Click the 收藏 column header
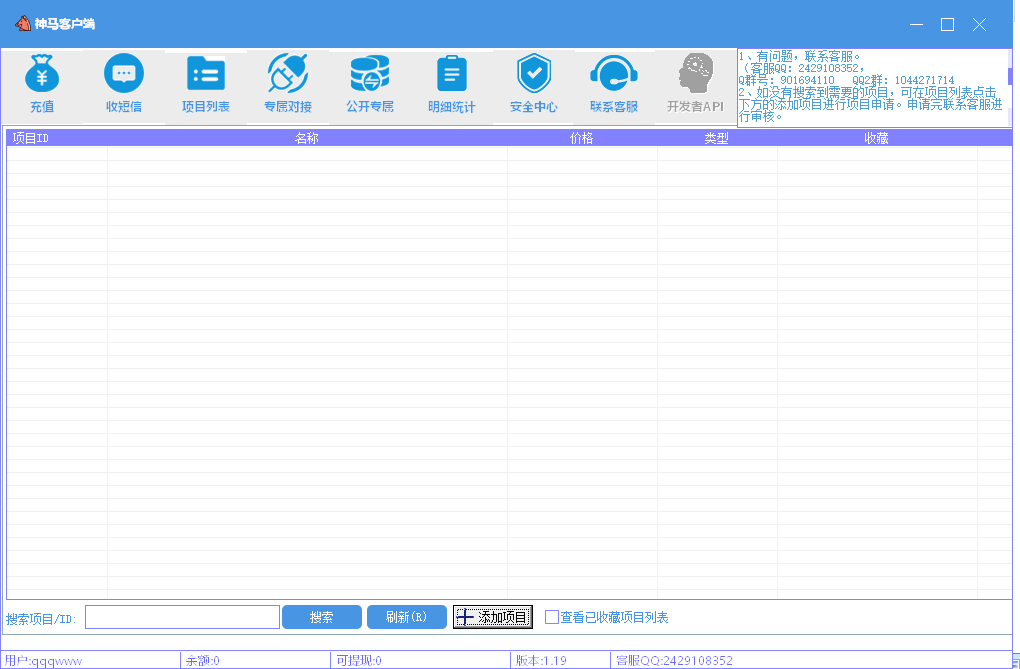Screen dimensions: 1020x669 click(x=876, y=139)
